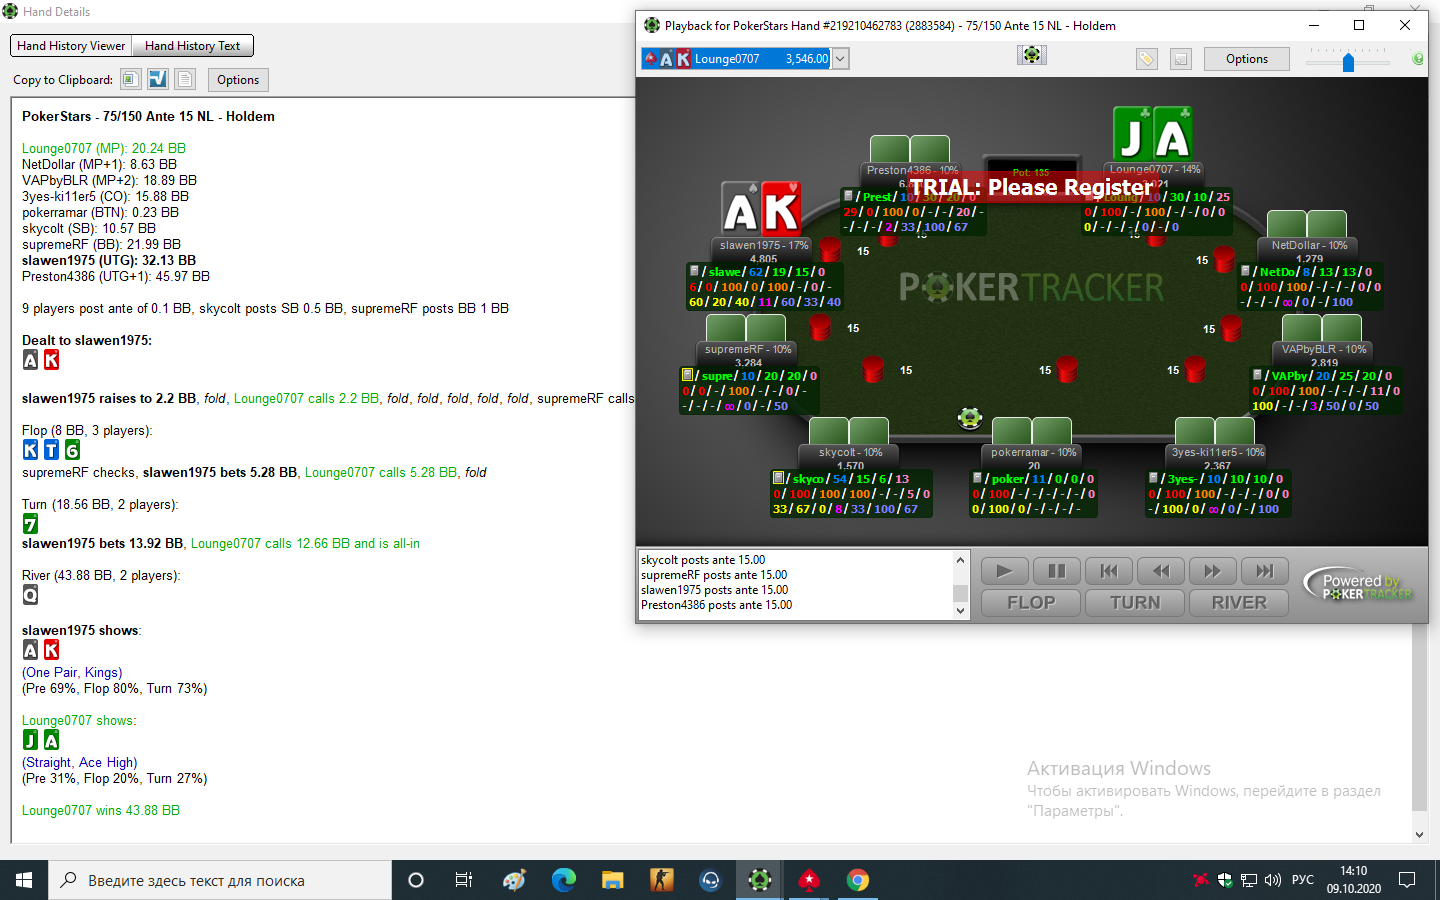Open the notes icon in skycolt's HUD

tap(778, 478)
